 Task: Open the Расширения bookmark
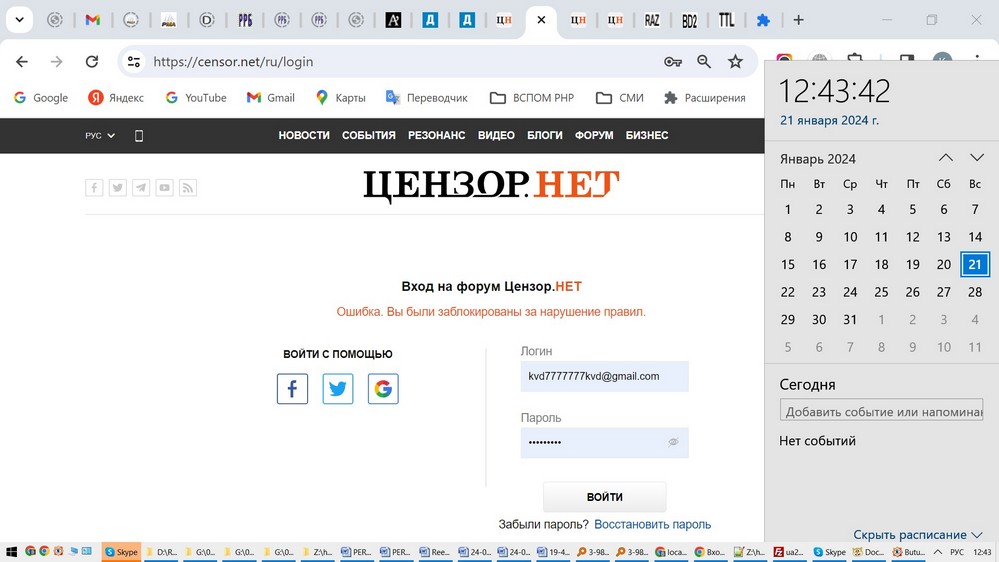[x=705, y=97]
